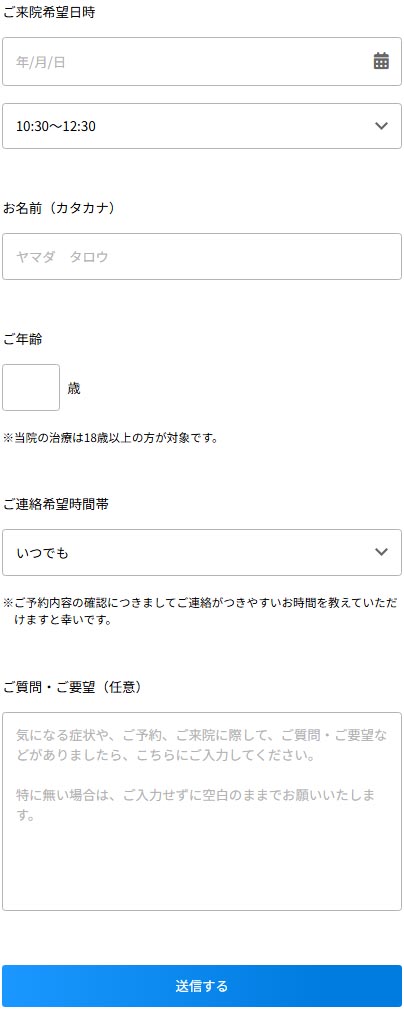The image size is (404, 1009).
Task: Click the chevron on いつでも selector
Action: 381,551
